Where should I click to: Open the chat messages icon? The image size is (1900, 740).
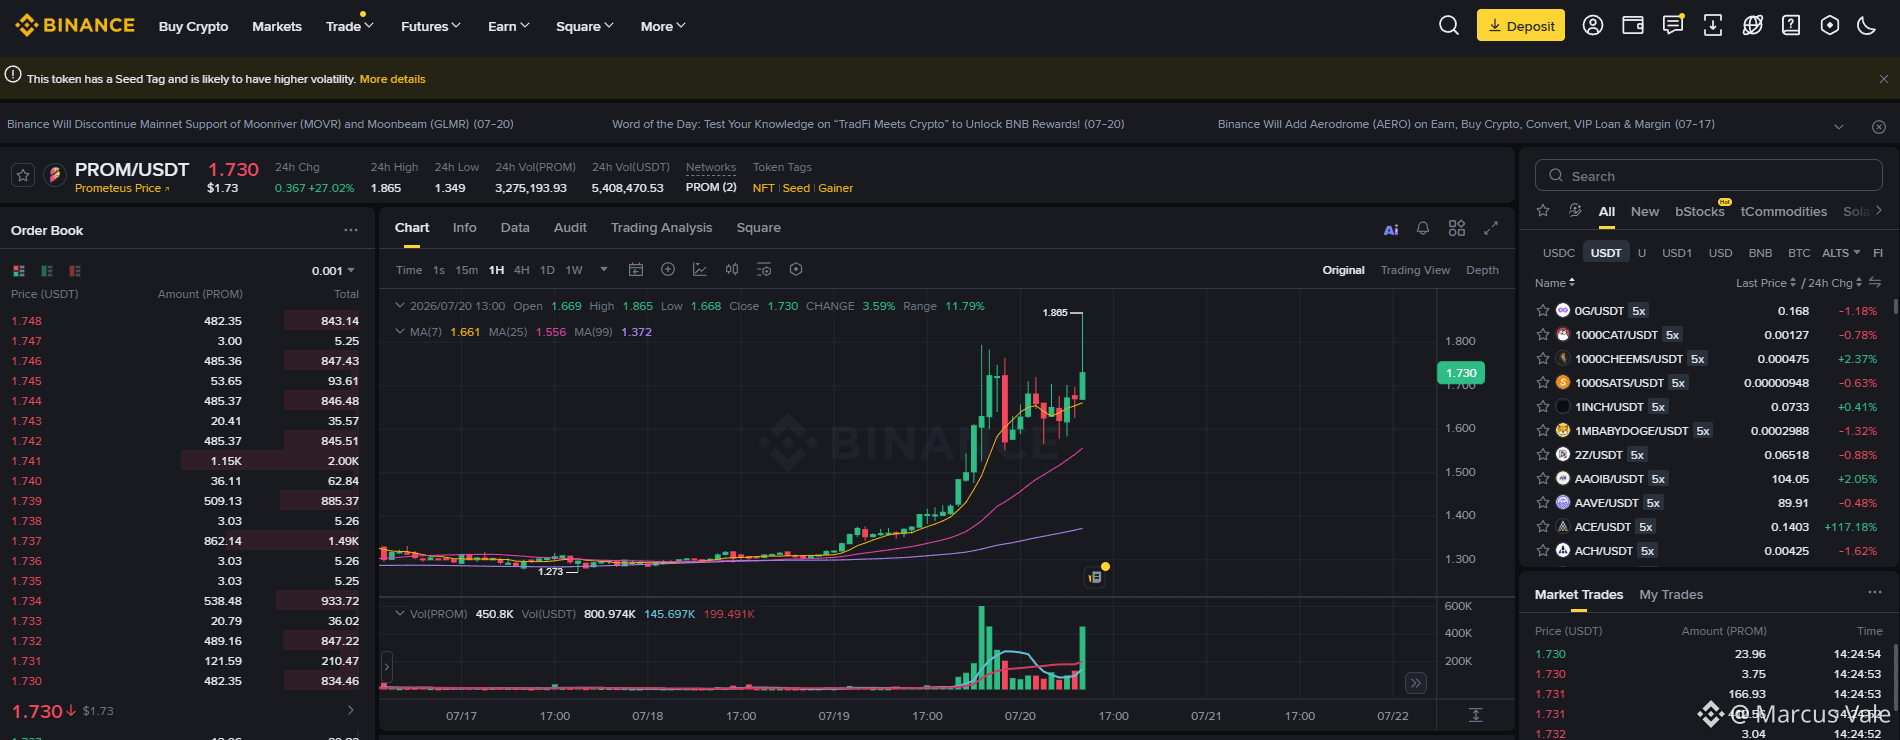click(x=1673, y=25)
